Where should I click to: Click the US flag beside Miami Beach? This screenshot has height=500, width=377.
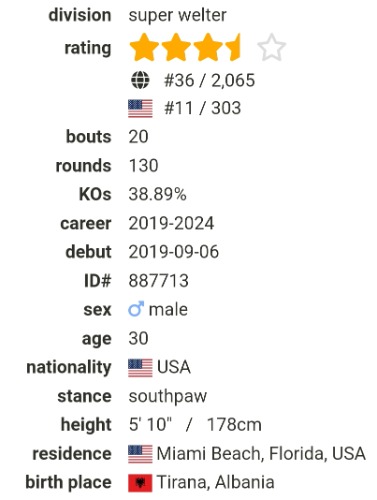point(140,454)
